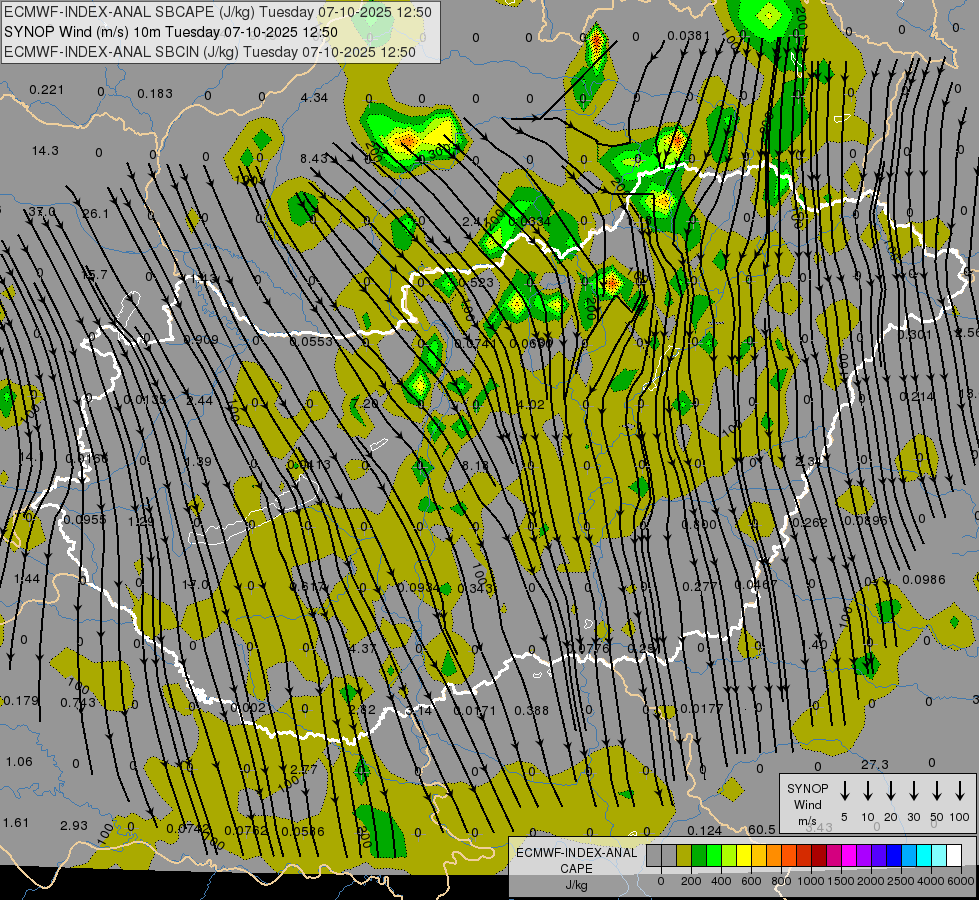
Task: Click the map value '26.1'
Action: coord(96,214)
